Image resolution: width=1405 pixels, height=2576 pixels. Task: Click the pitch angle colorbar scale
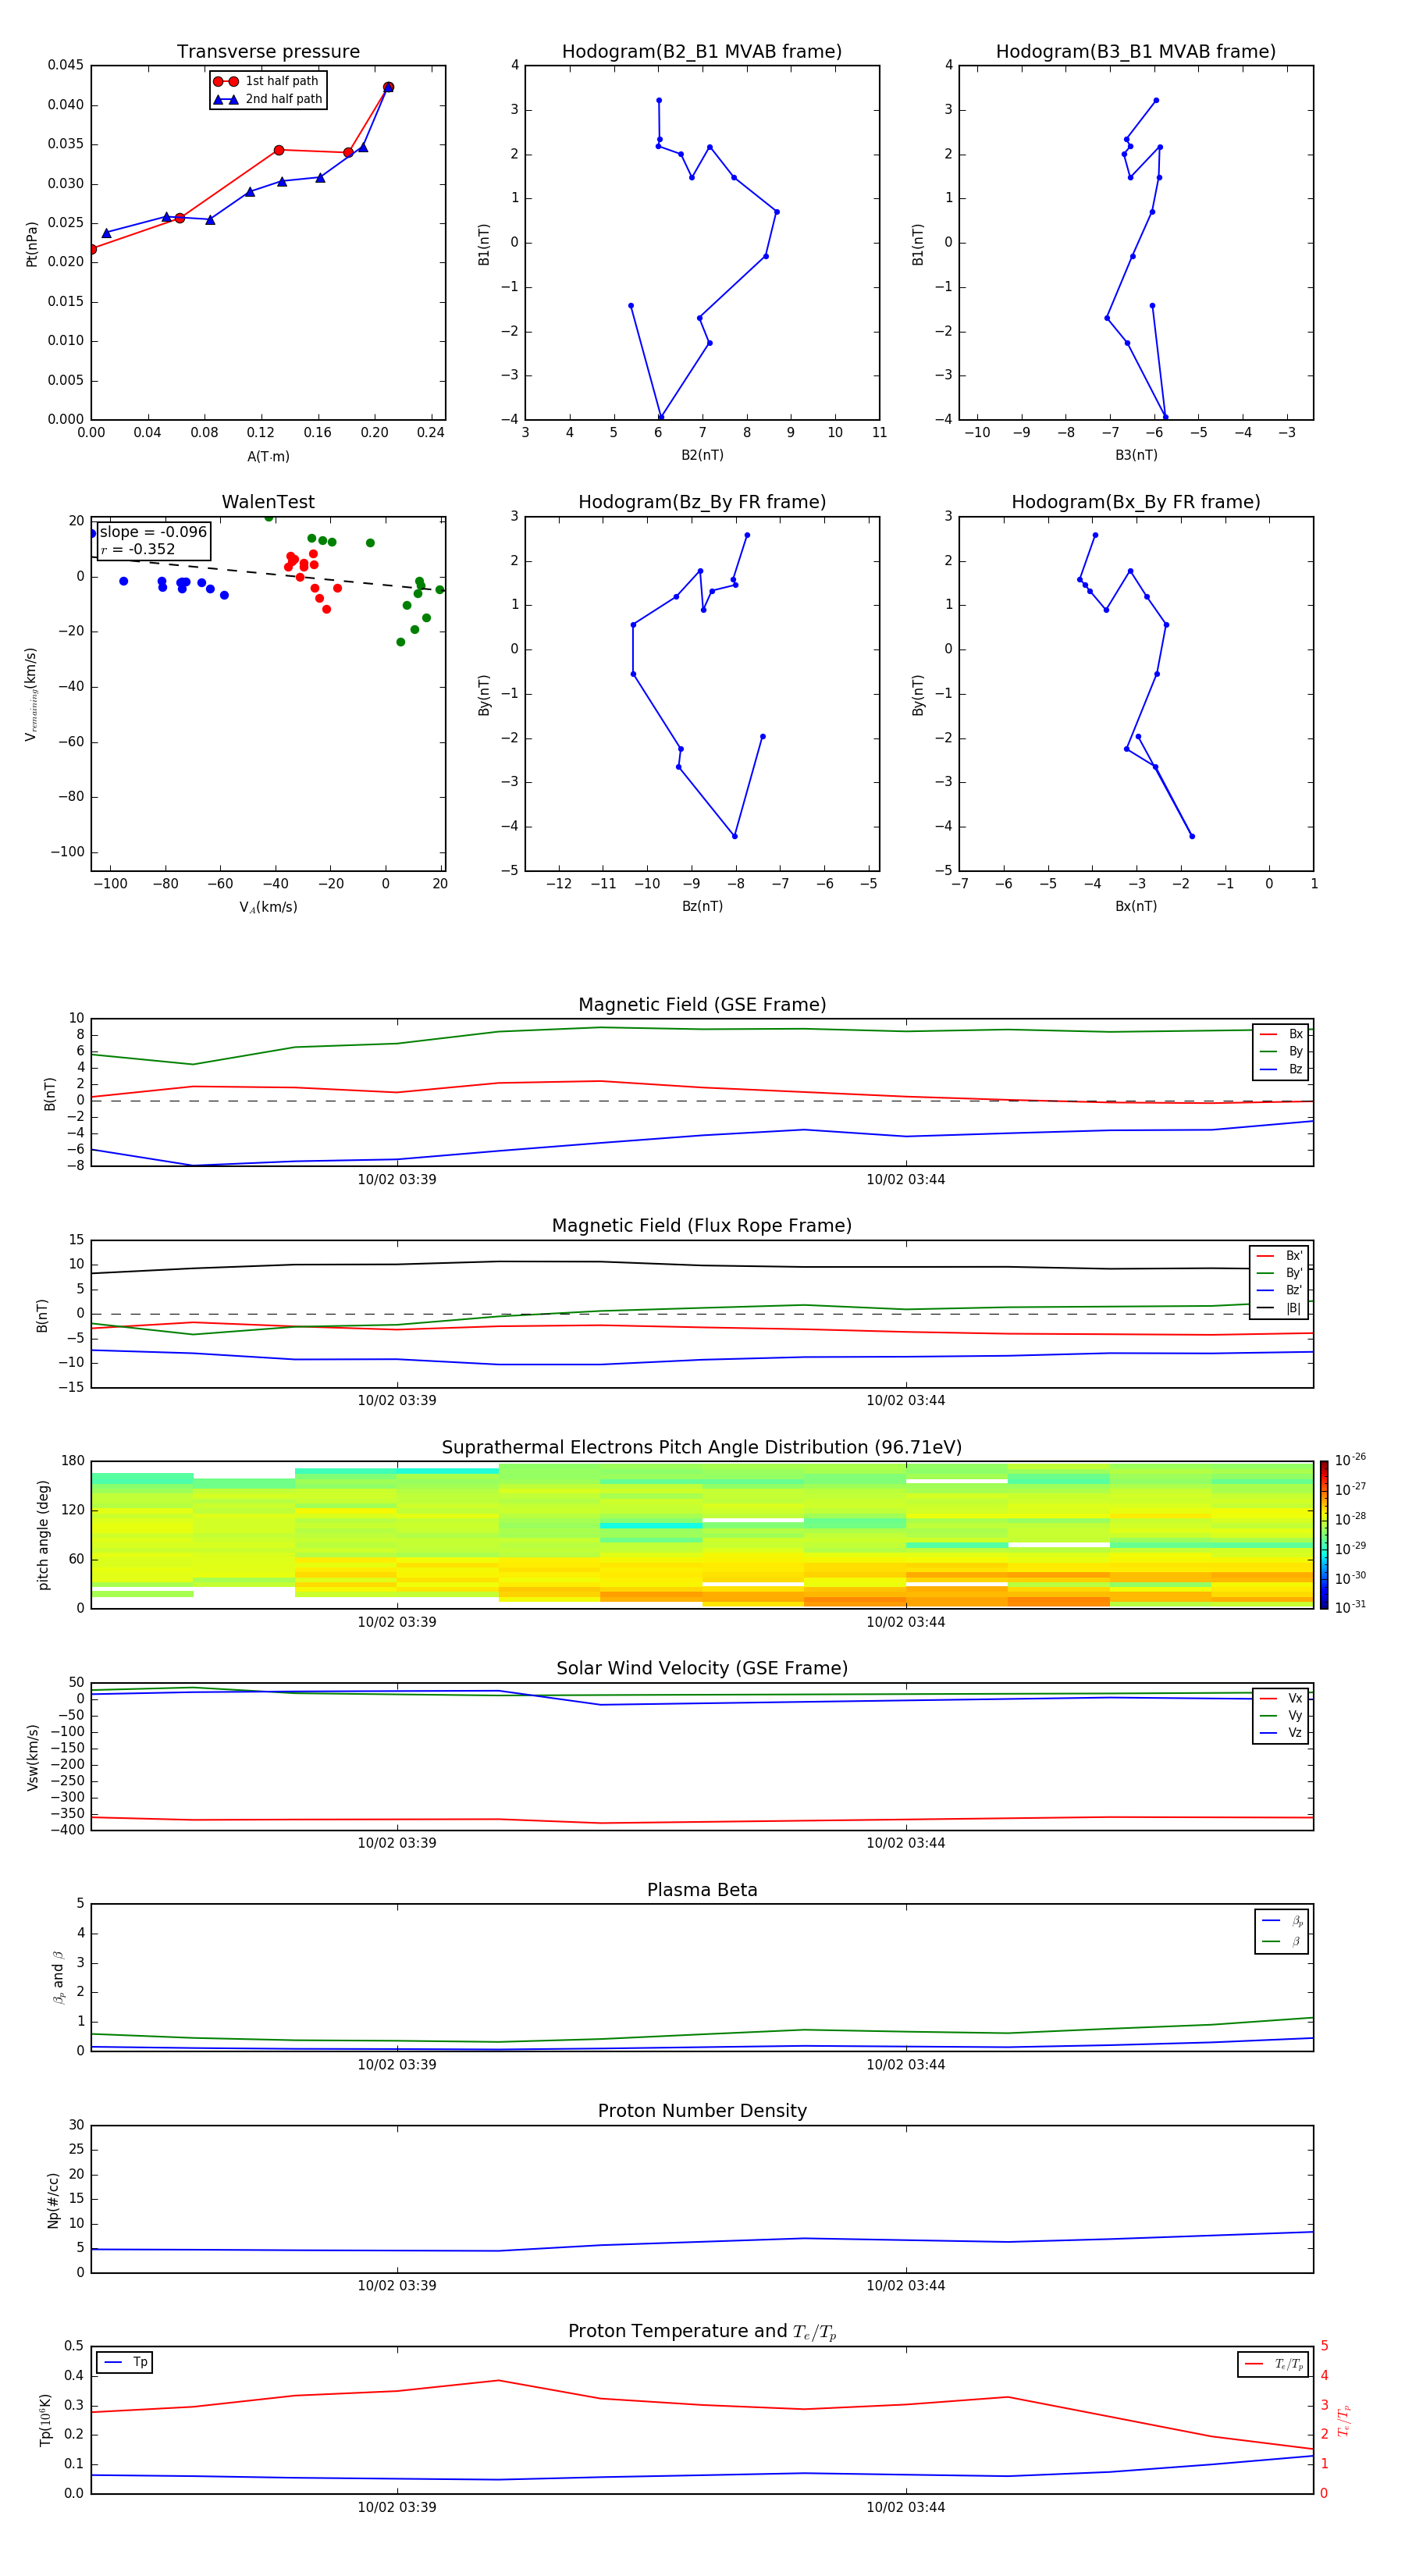(x=1324, y=1535)
